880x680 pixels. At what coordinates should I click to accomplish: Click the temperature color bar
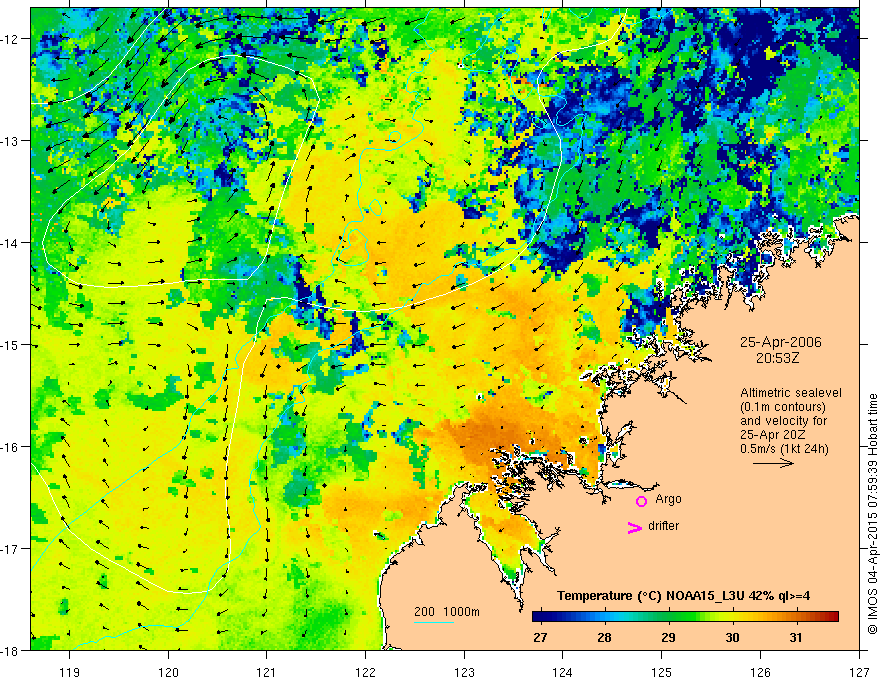coord(685,616)
